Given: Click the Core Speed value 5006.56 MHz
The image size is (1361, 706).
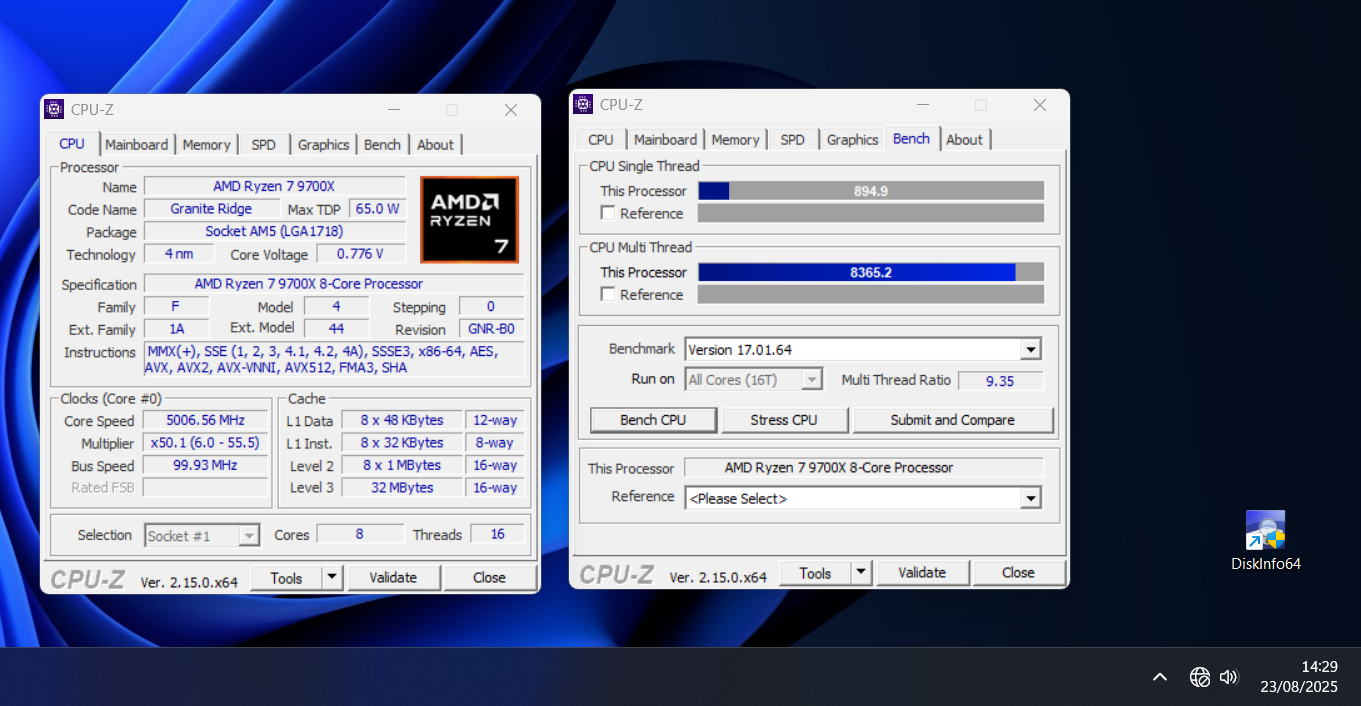Looking at the screenshot, I should 207,421.
